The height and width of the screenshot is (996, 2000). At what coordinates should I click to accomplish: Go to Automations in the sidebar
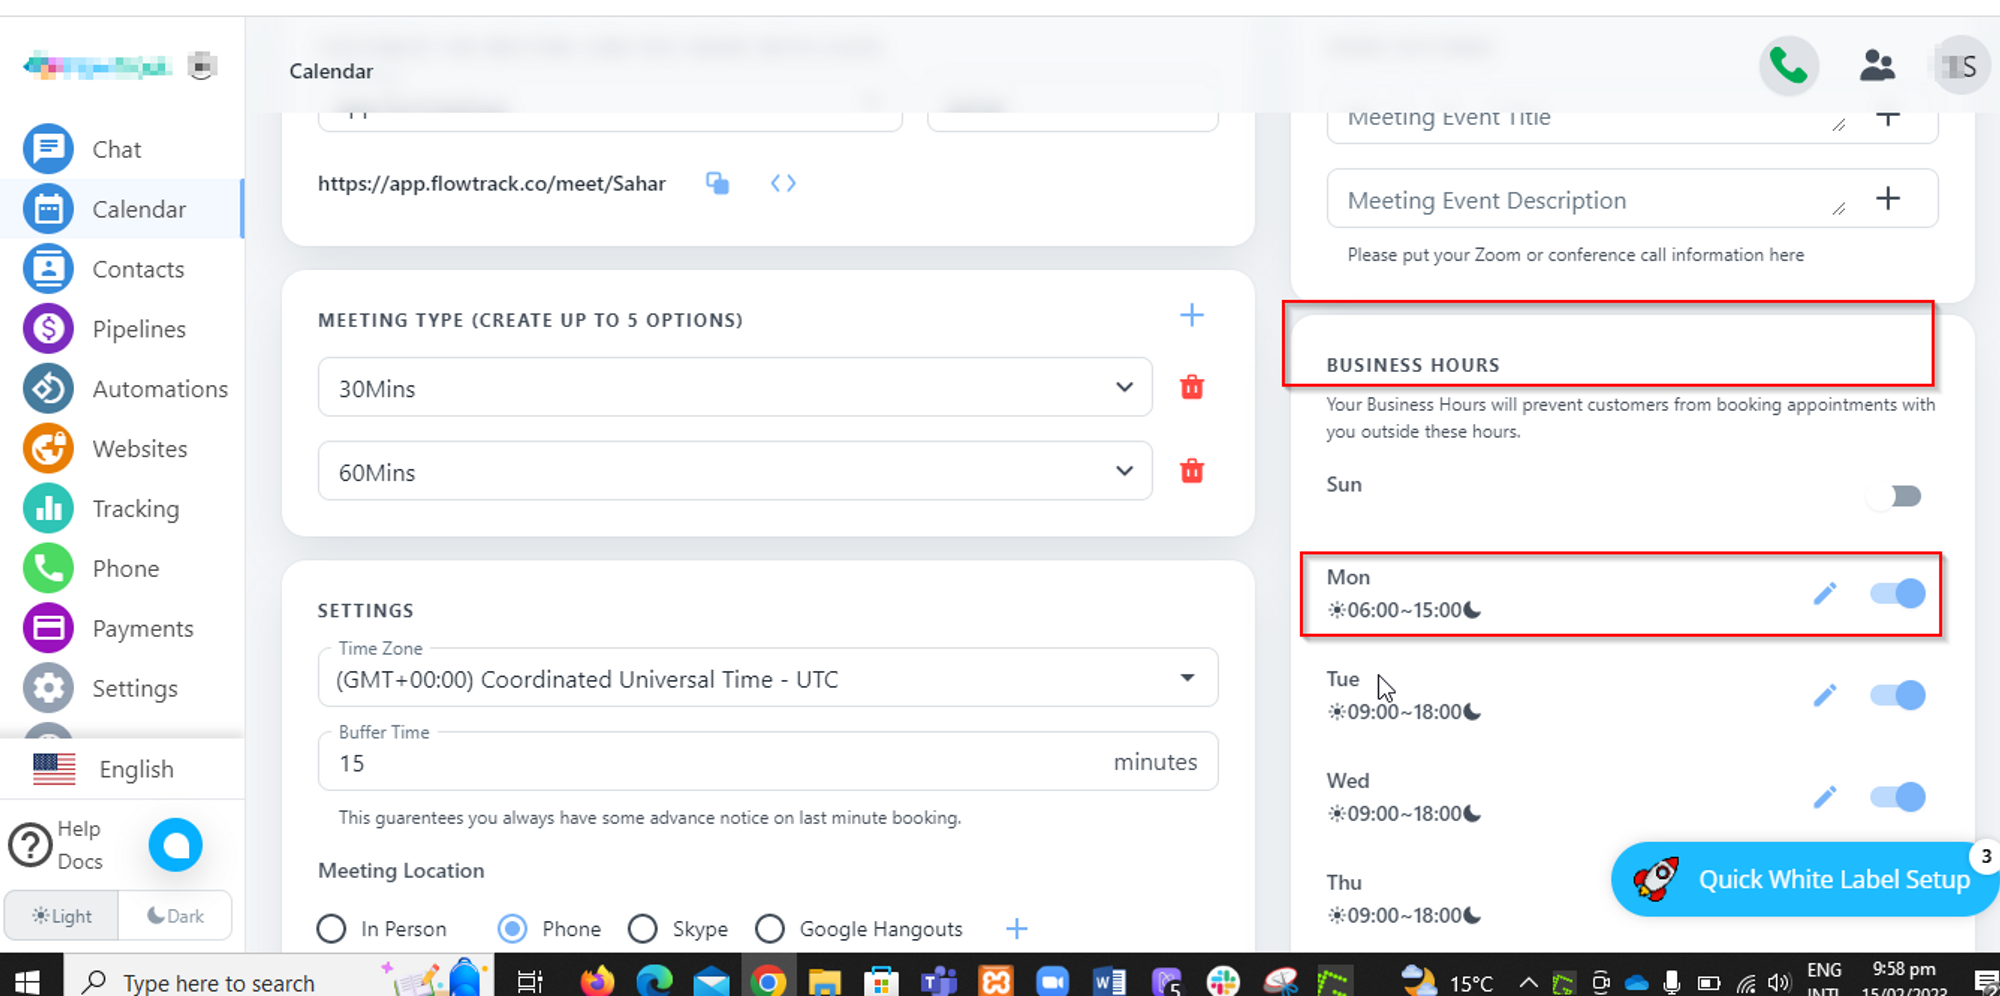click(159, 389)
